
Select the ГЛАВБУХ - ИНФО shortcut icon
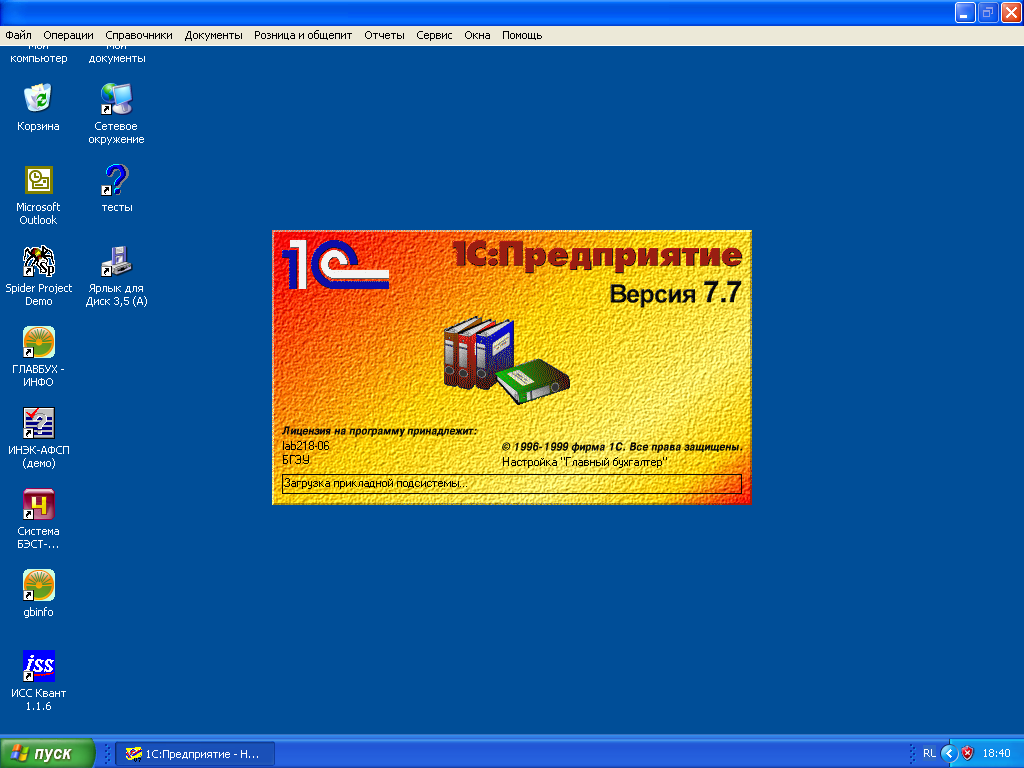(x=38, y=342)
